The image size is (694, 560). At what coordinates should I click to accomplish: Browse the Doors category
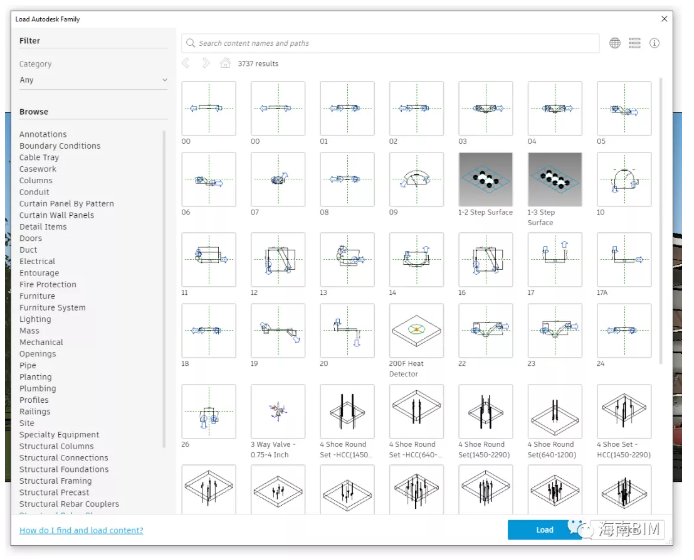(x=31, y=238)
